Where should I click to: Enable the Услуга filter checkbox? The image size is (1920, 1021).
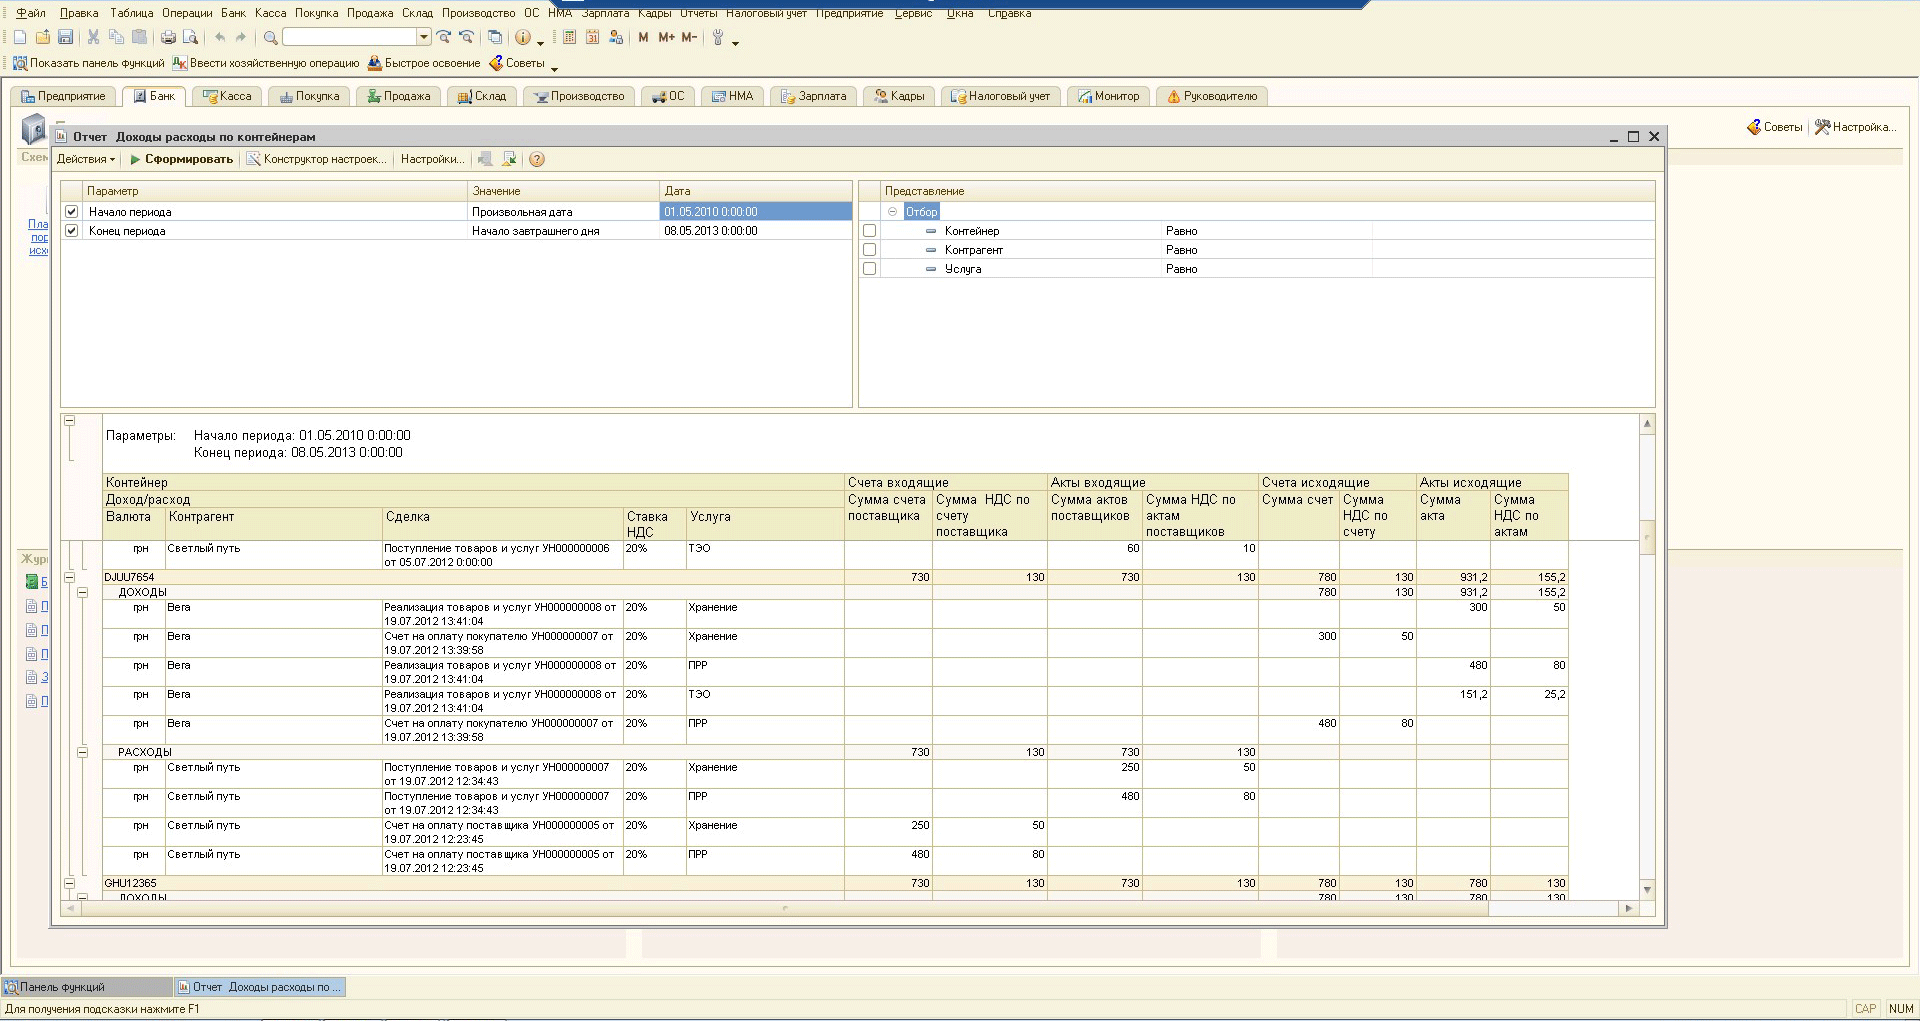[x=869, y=269]
